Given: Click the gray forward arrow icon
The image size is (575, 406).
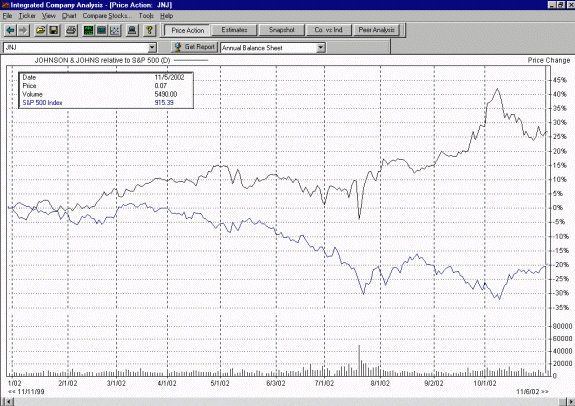Looking at the screenshot, I should pos(23,30).
